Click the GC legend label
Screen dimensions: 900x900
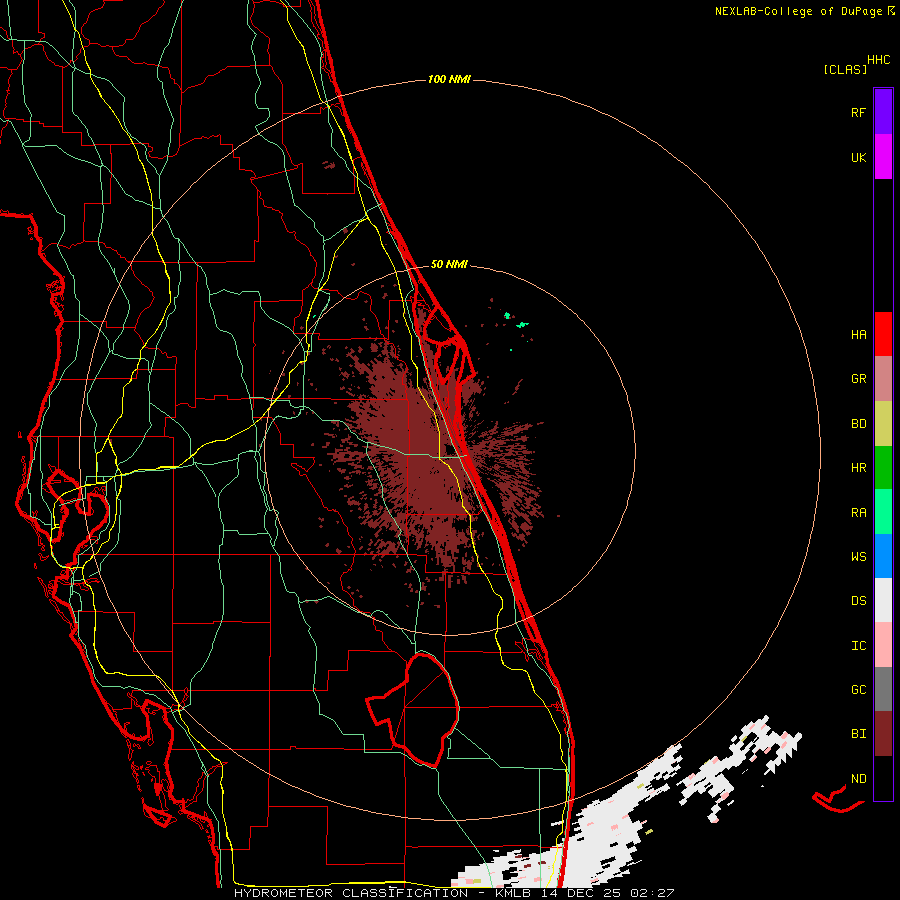click(858, 690)
